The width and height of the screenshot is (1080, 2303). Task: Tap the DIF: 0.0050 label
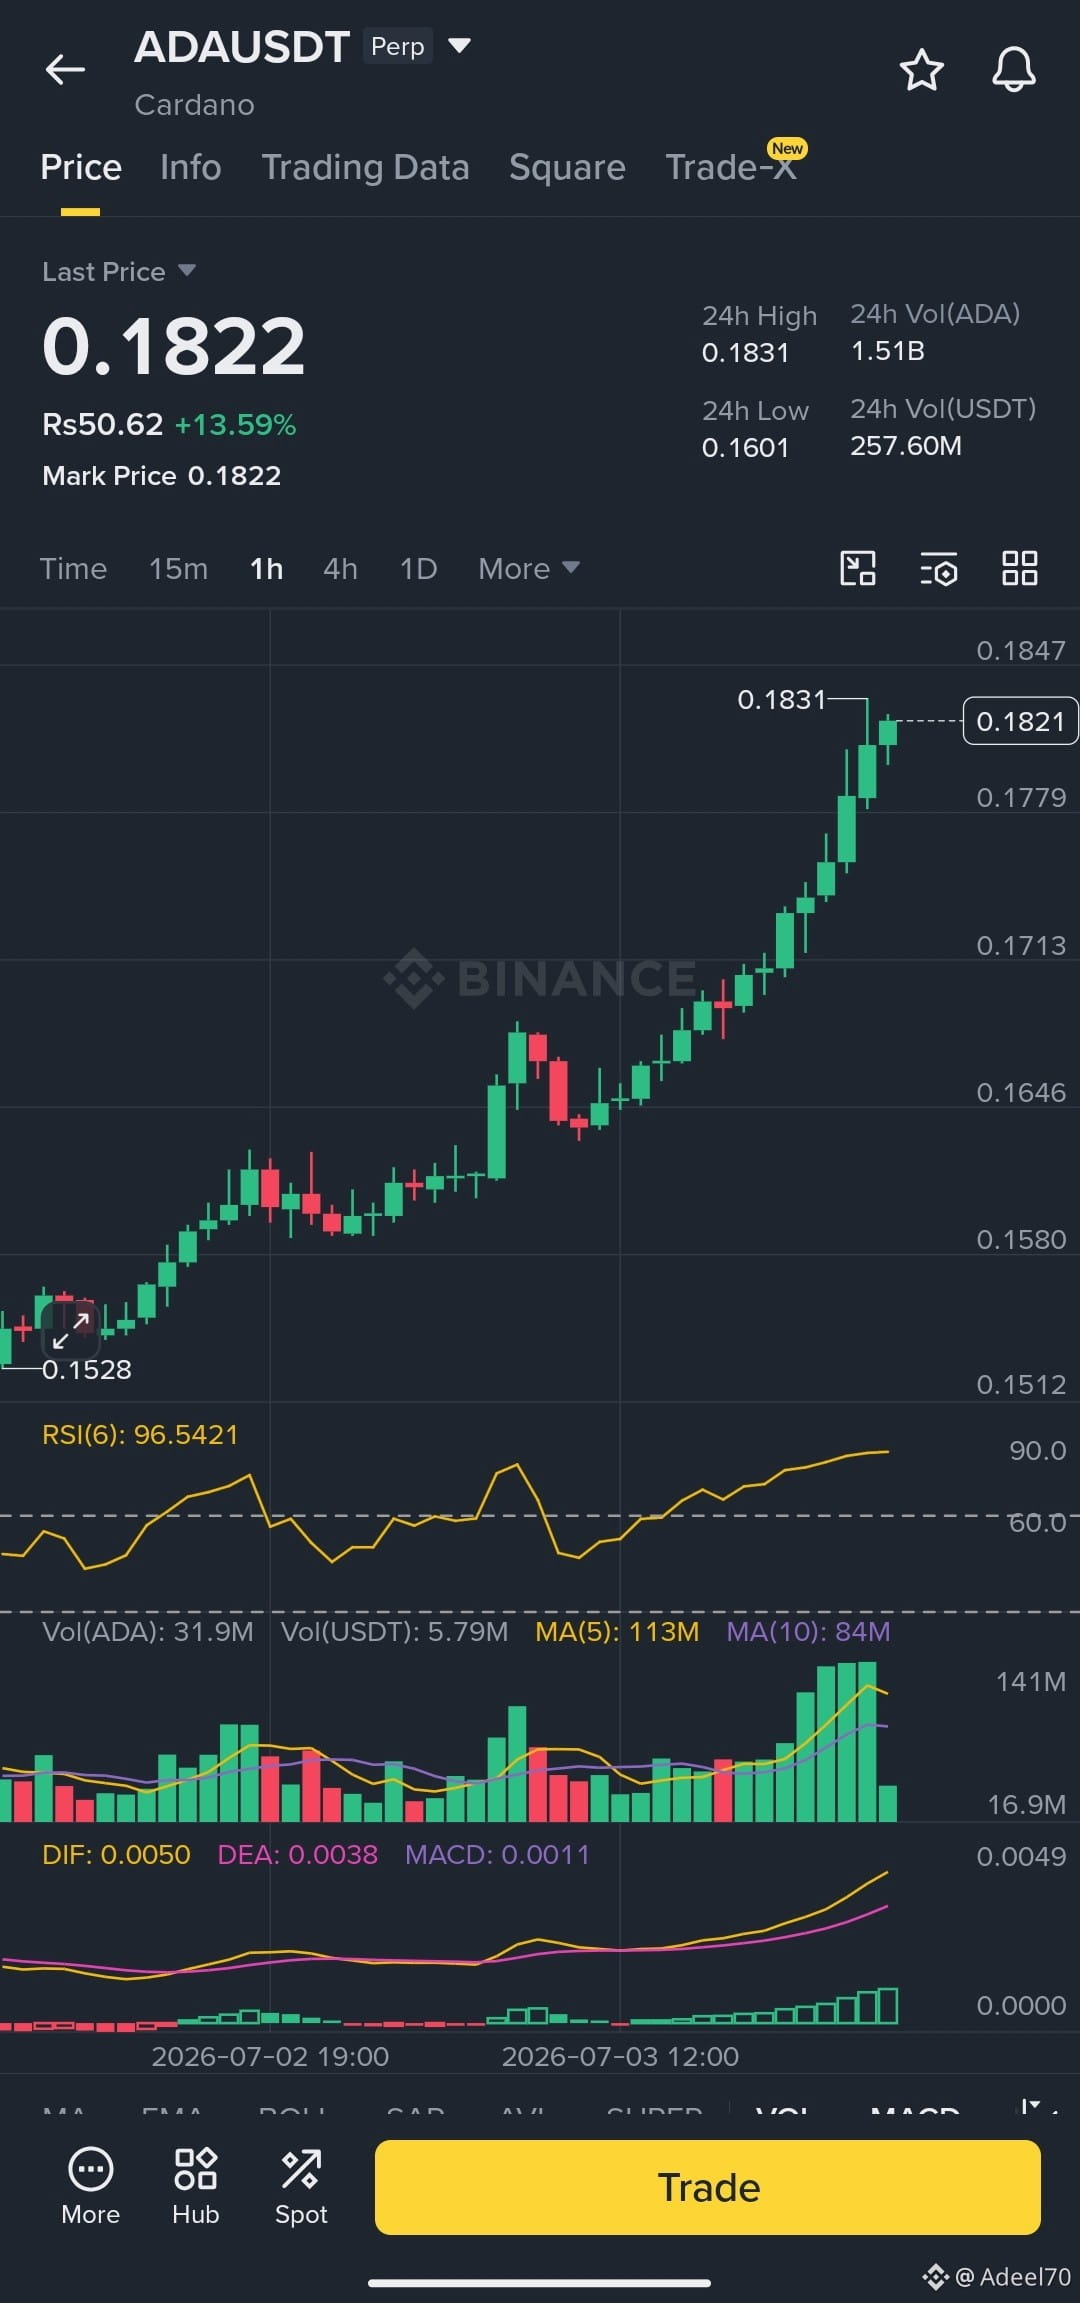pos(116,1854)
